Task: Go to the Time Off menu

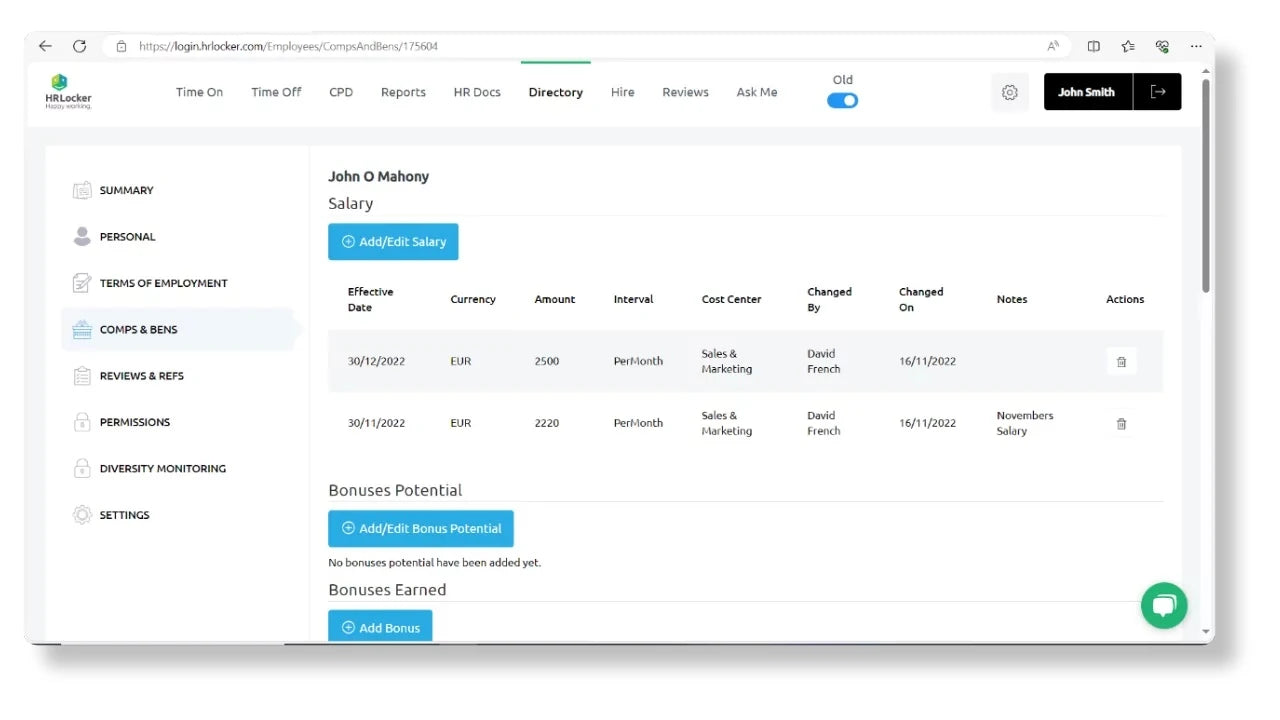Action: [x=276, y=92]
